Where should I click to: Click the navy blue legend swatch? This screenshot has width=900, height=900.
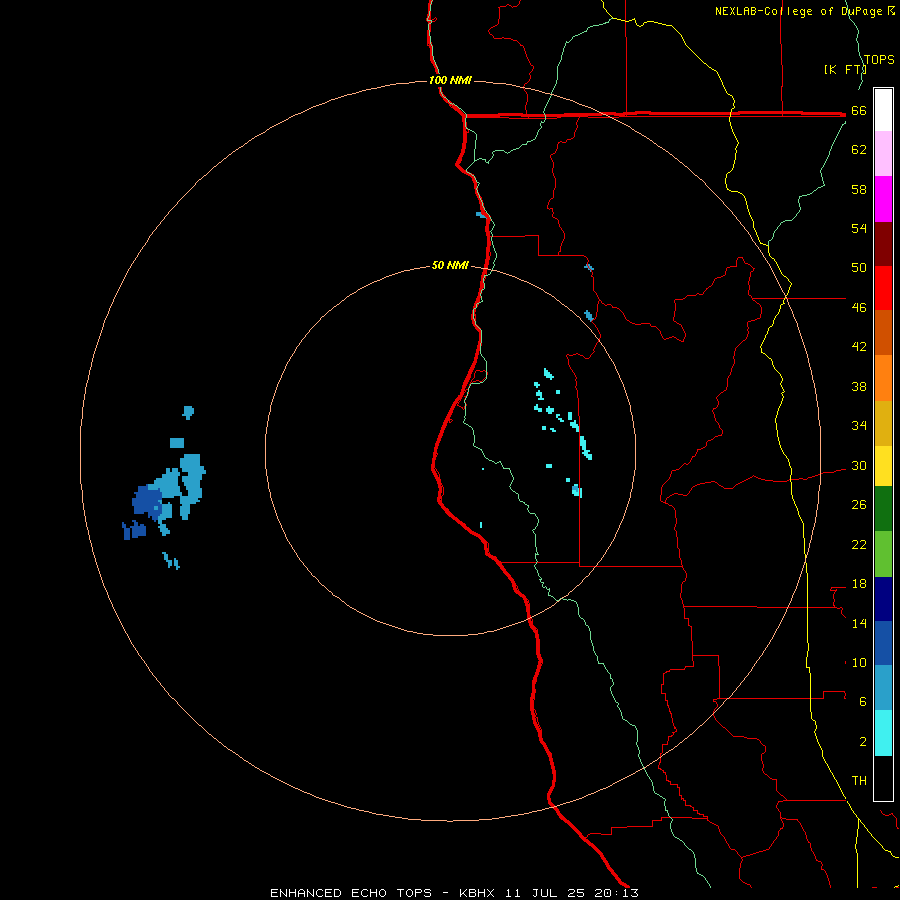(883, 599)
